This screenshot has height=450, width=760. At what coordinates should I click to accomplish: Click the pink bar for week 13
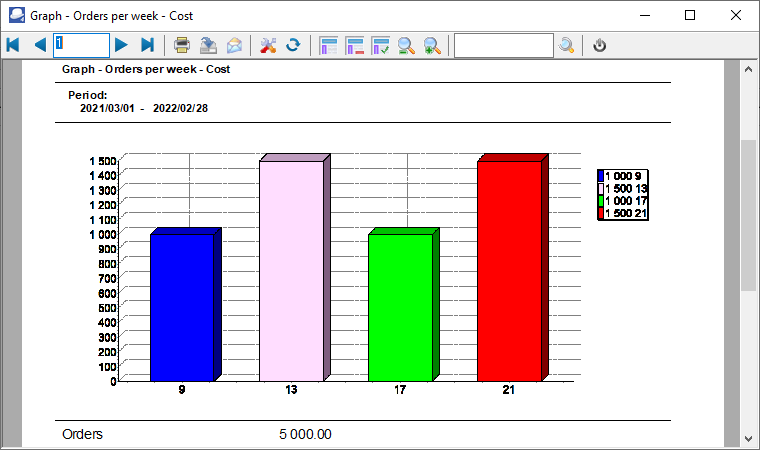[291, 271]
